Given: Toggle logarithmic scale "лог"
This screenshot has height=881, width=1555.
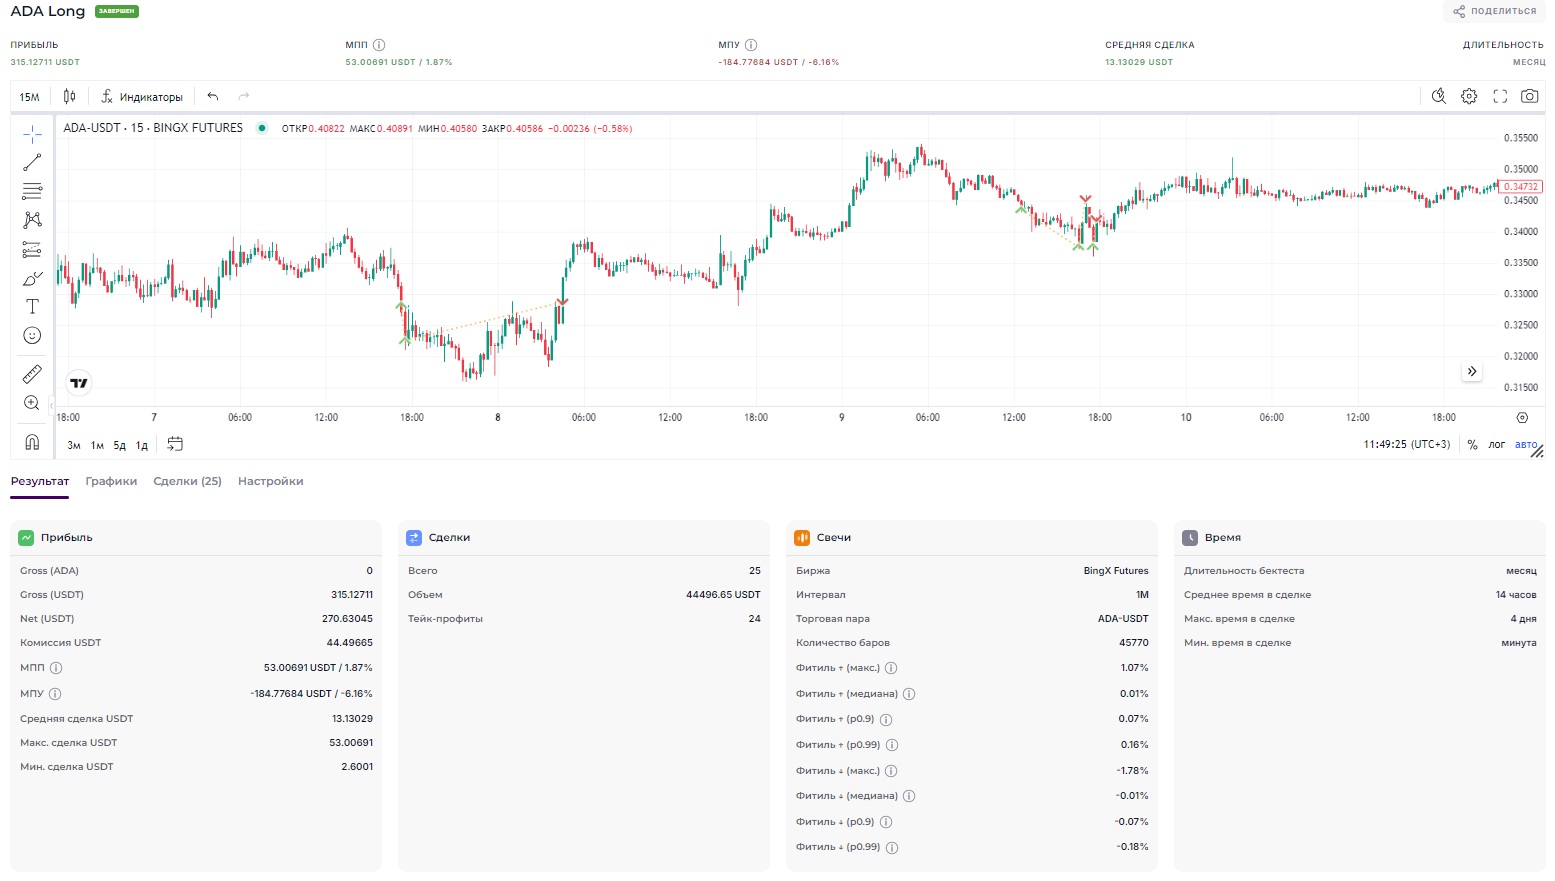Looking at the screenshot, I should click(x=1496, y=445).
